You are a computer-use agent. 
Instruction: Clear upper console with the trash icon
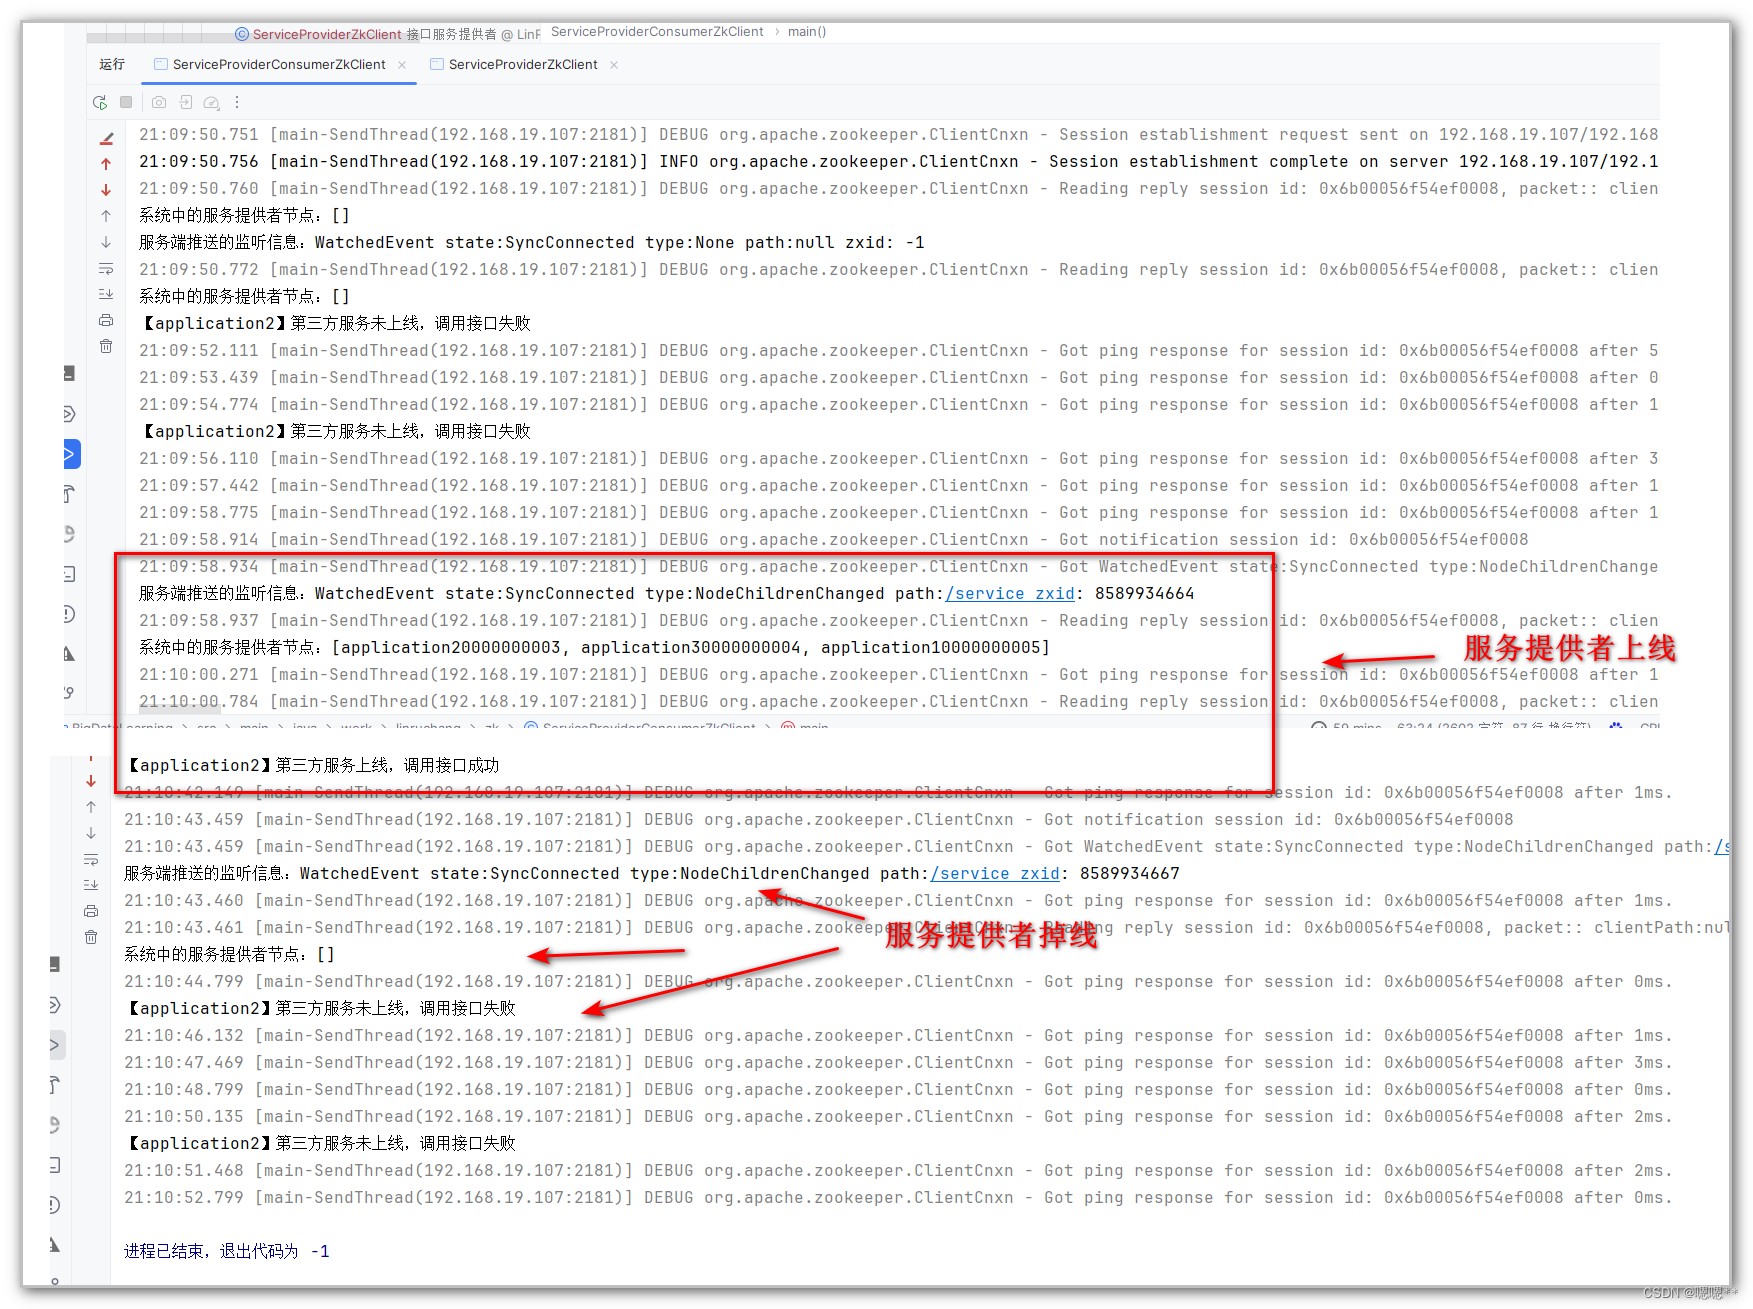coord(106,346)
